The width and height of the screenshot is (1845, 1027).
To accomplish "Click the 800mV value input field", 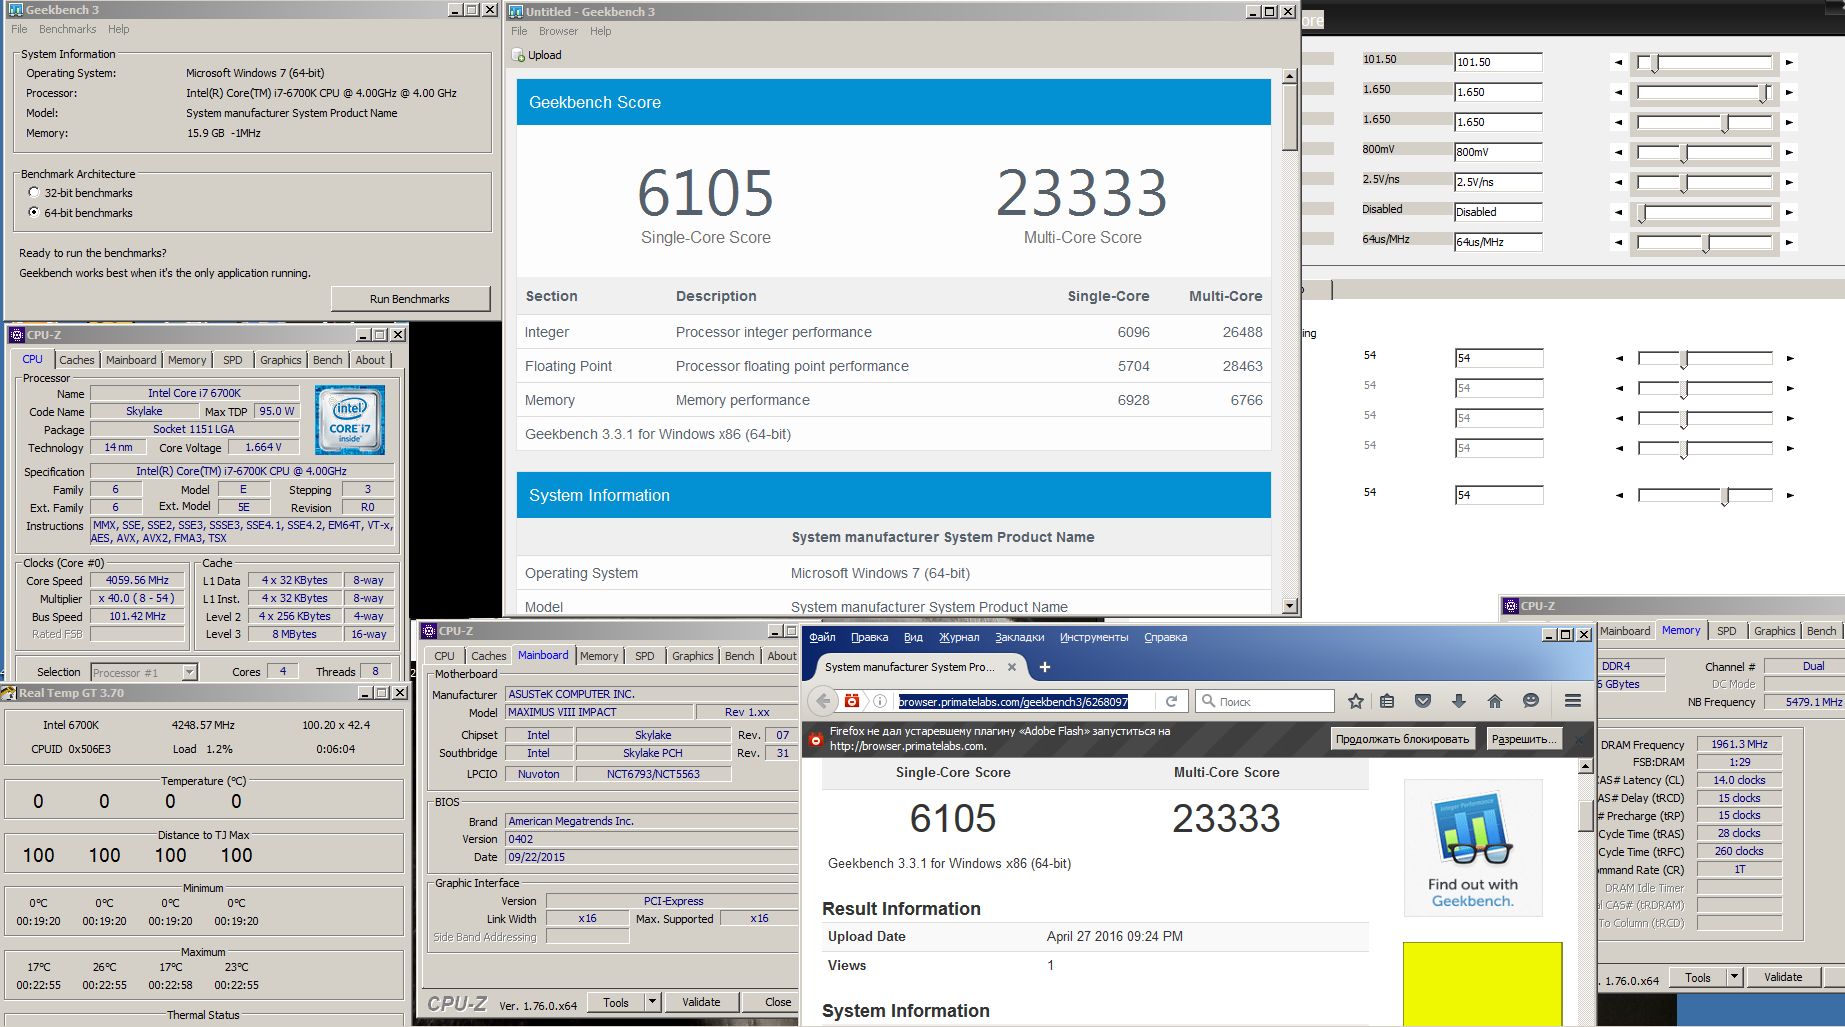I will tap(1498, 152).
